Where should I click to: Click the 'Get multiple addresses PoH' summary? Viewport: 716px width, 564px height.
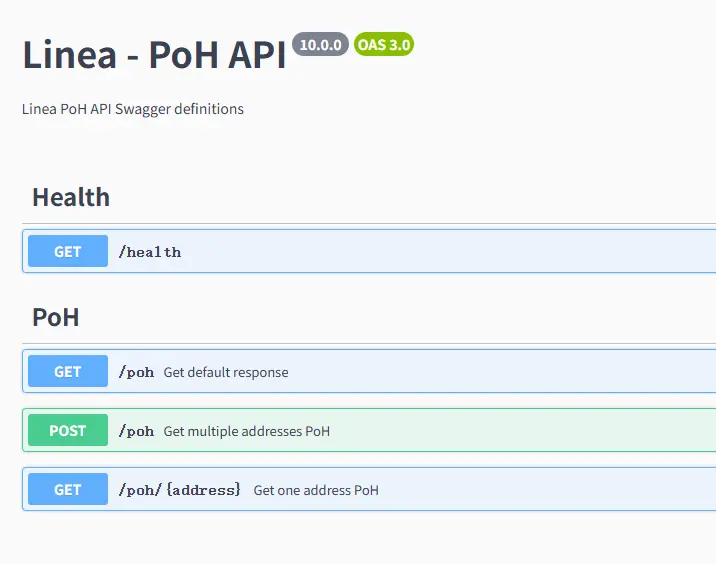[247, 431]
